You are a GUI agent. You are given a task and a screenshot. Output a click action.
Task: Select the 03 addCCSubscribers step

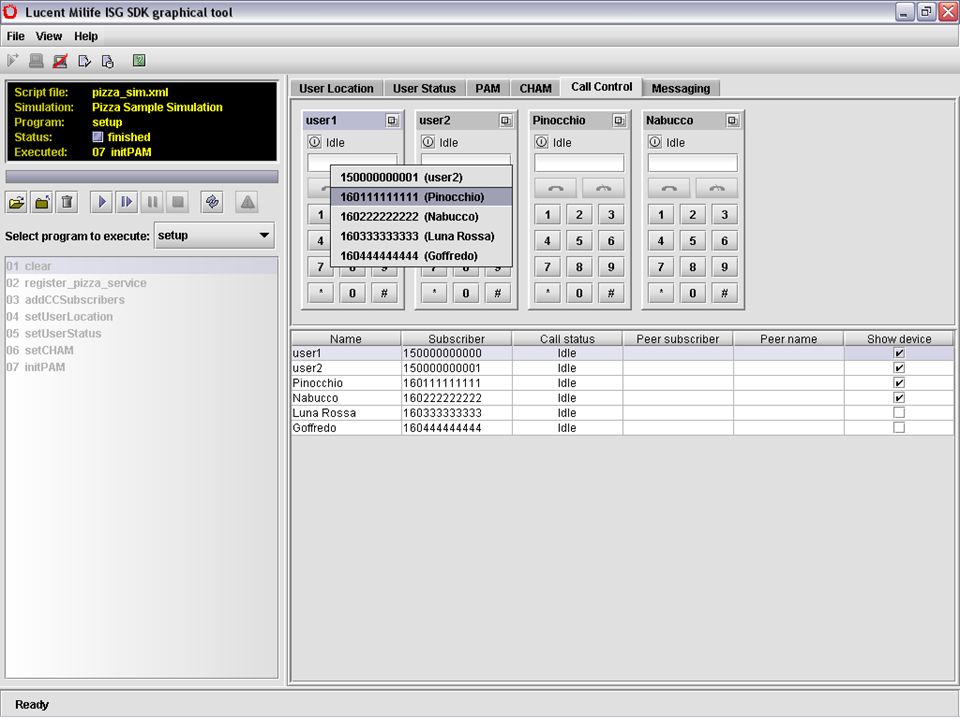(141, 300)
